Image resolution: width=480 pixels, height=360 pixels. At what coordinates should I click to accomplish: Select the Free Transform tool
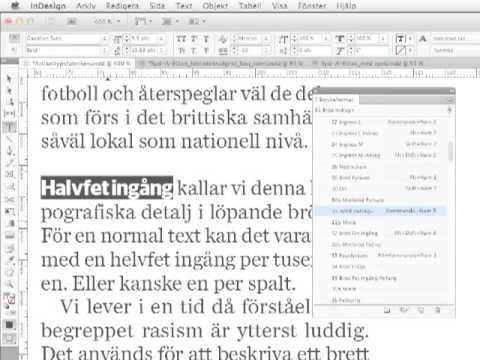pos(10,211)
